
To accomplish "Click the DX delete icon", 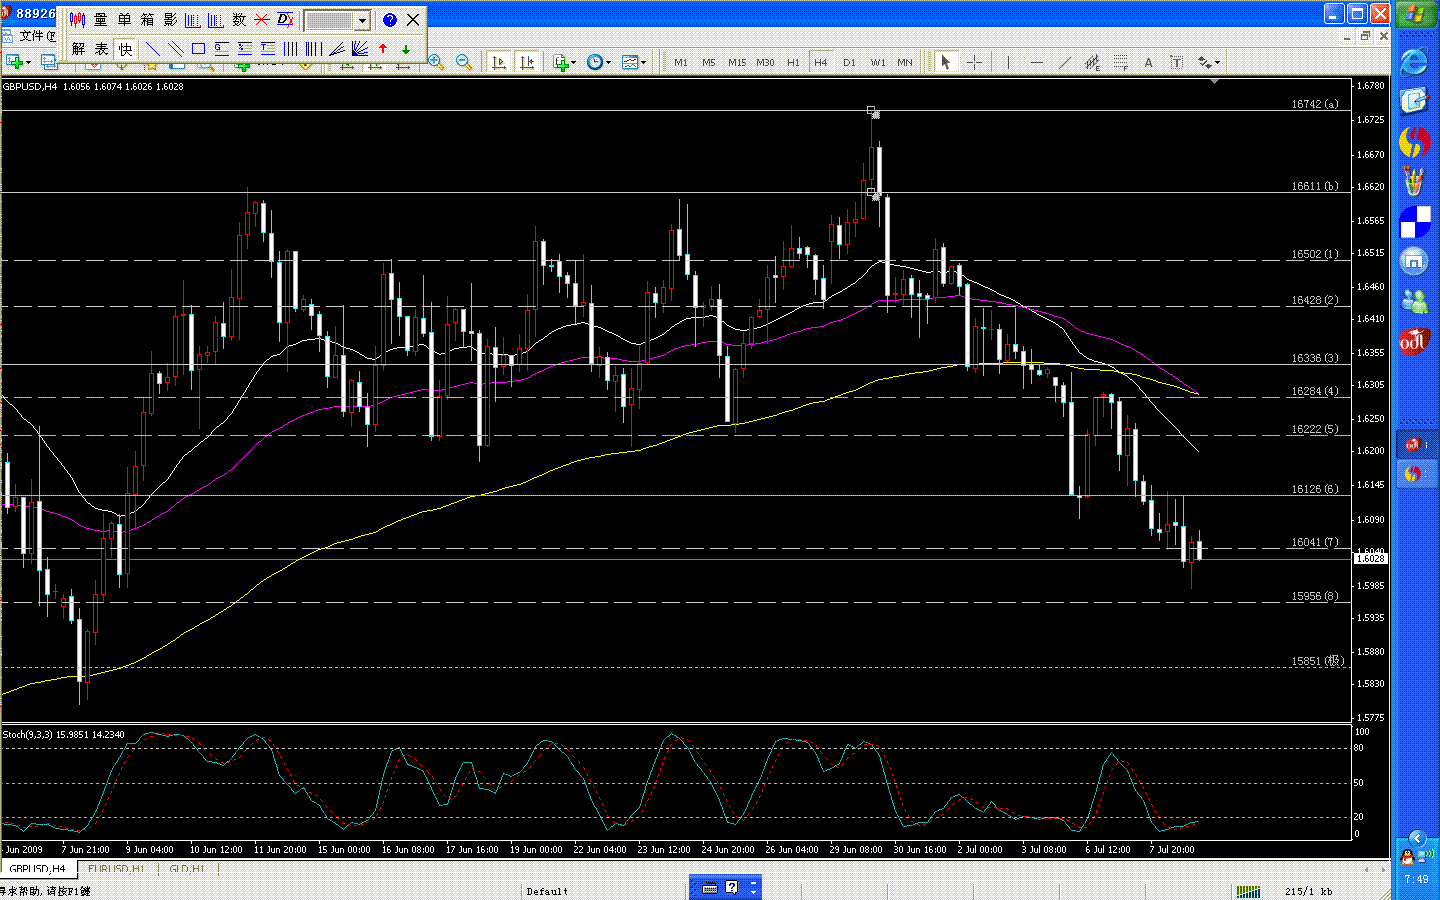I will point(285,20).
